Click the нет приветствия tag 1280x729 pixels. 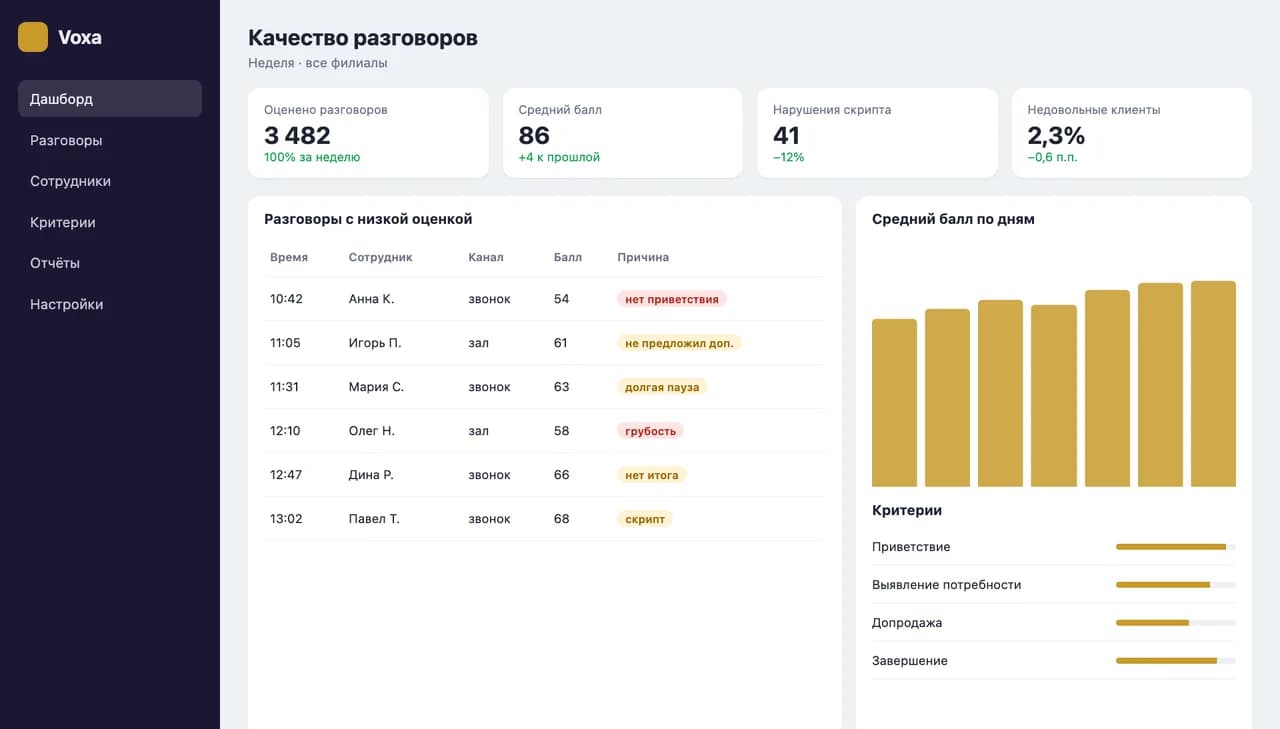coord(672,299)
